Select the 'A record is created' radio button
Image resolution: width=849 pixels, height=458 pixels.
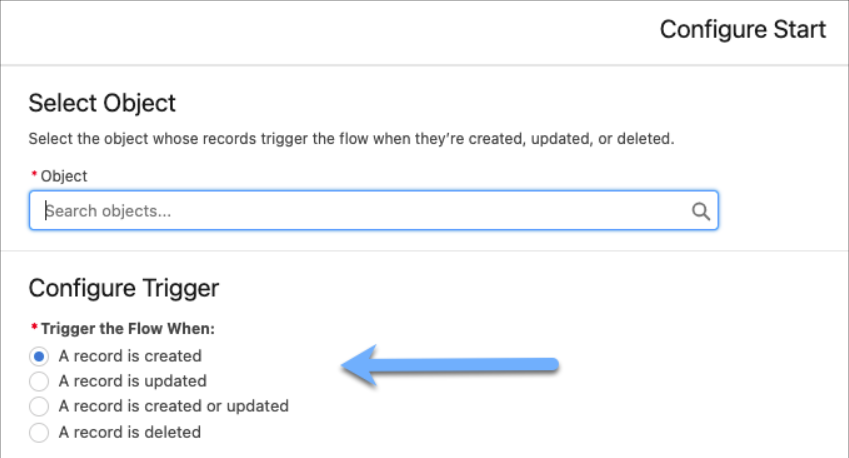click(x=39, y=356)
